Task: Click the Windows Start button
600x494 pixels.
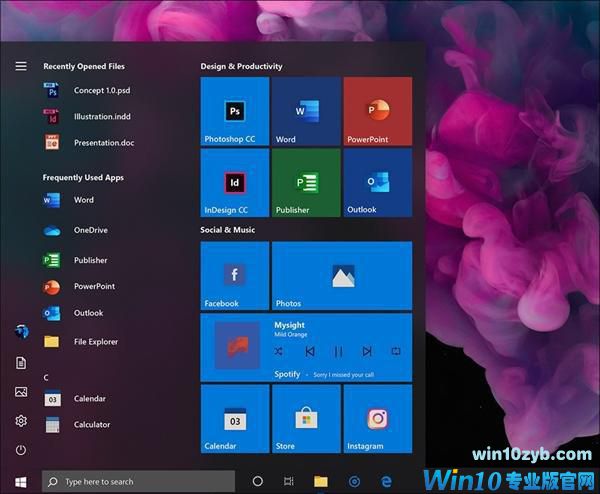Action: (x=20, y=481)
